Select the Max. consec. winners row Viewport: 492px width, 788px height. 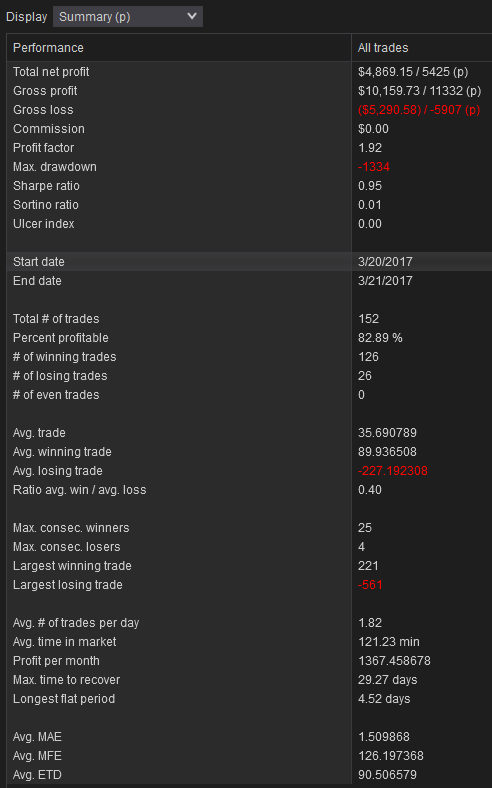[249, 528]
